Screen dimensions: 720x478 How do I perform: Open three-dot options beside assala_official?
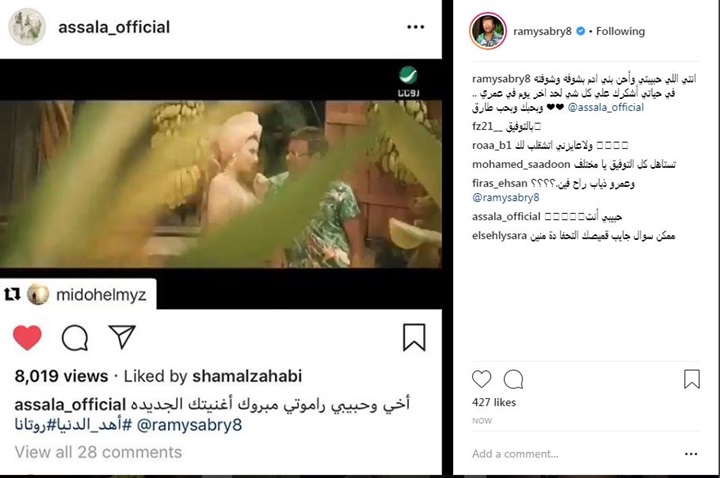[416, 27]
